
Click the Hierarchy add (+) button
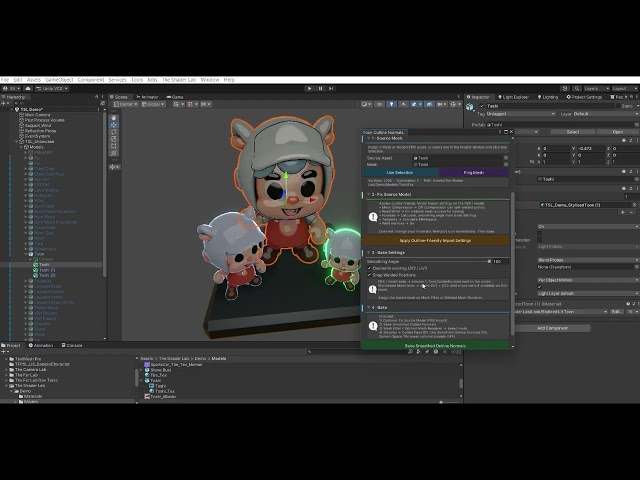coord(4,104)
